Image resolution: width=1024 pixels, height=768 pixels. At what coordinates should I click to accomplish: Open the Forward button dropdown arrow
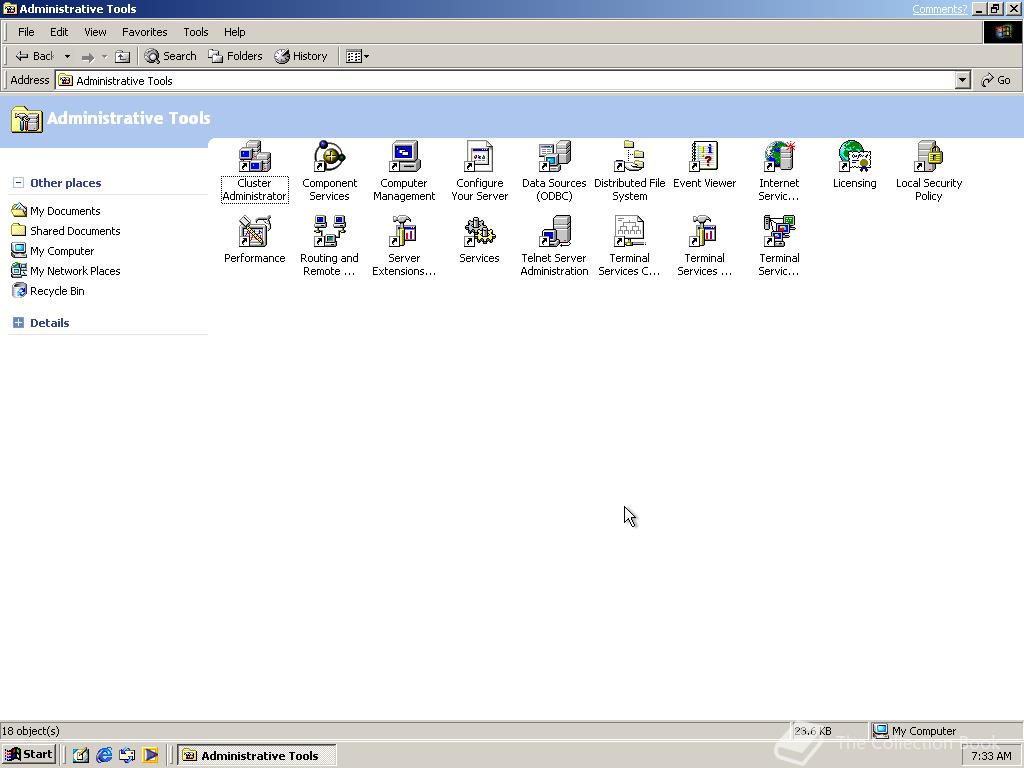pyautogui.click(x=104, y=57)
